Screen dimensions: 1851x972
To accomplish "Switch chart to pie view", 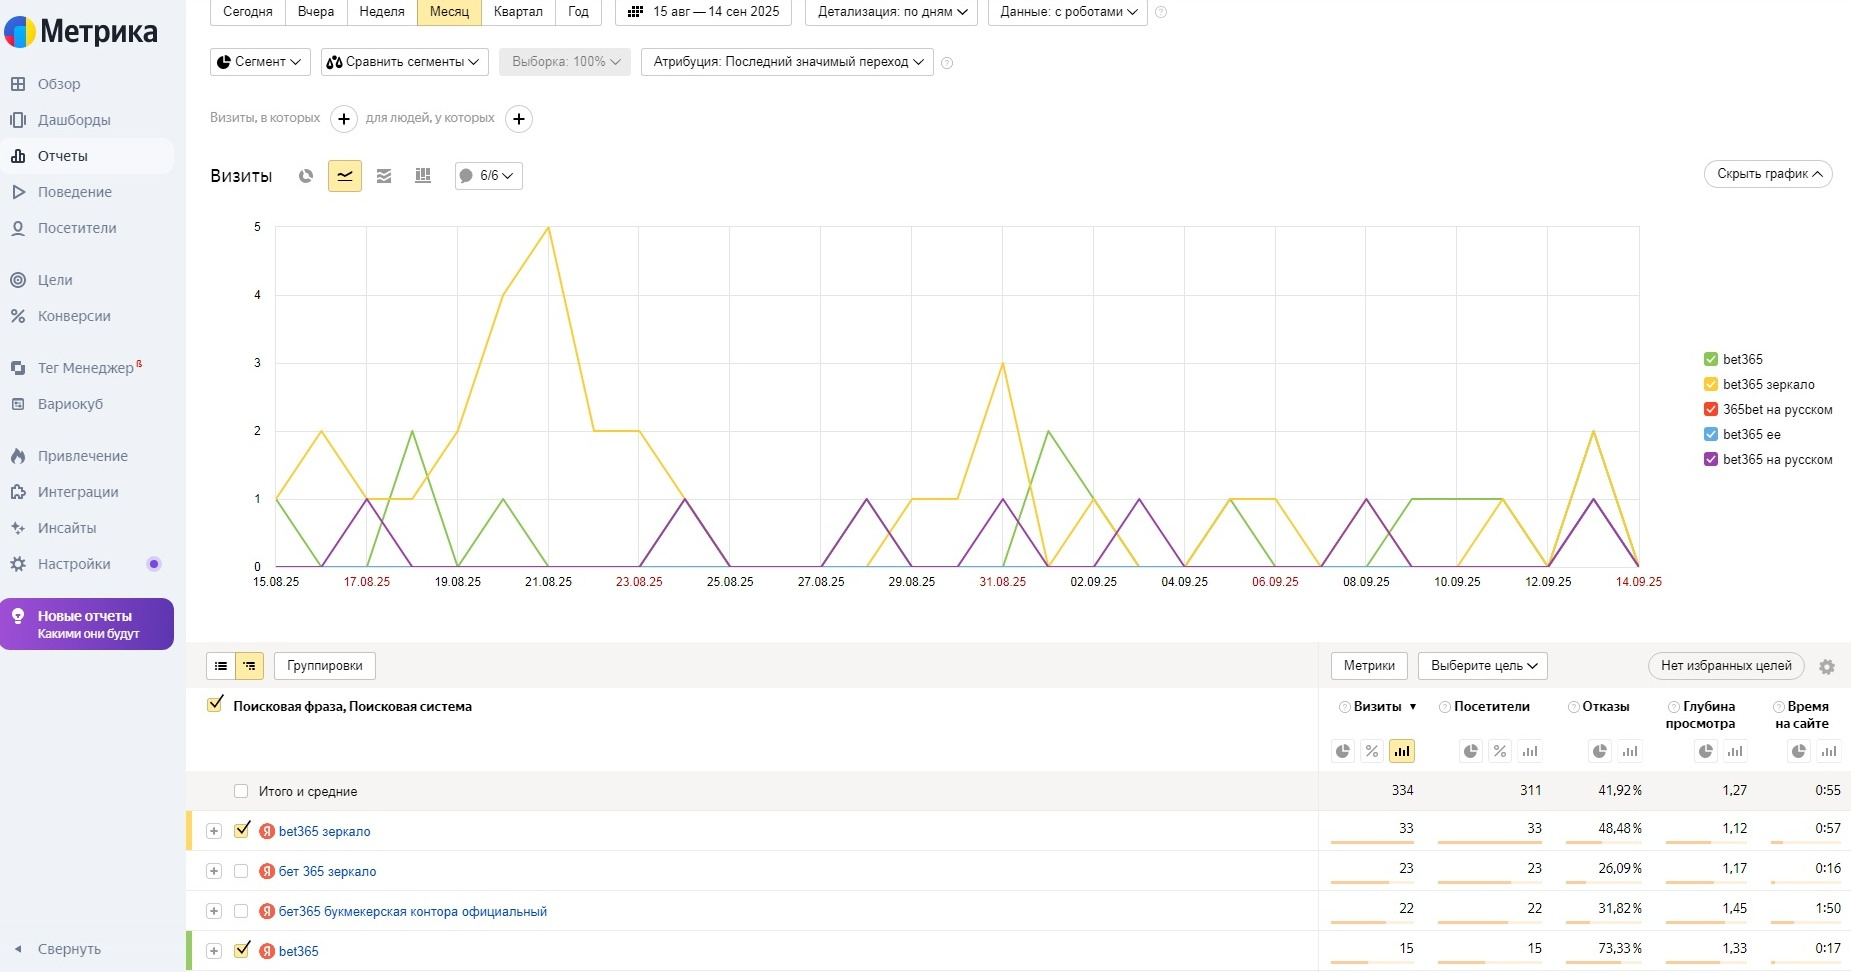I will pos(306,176).
